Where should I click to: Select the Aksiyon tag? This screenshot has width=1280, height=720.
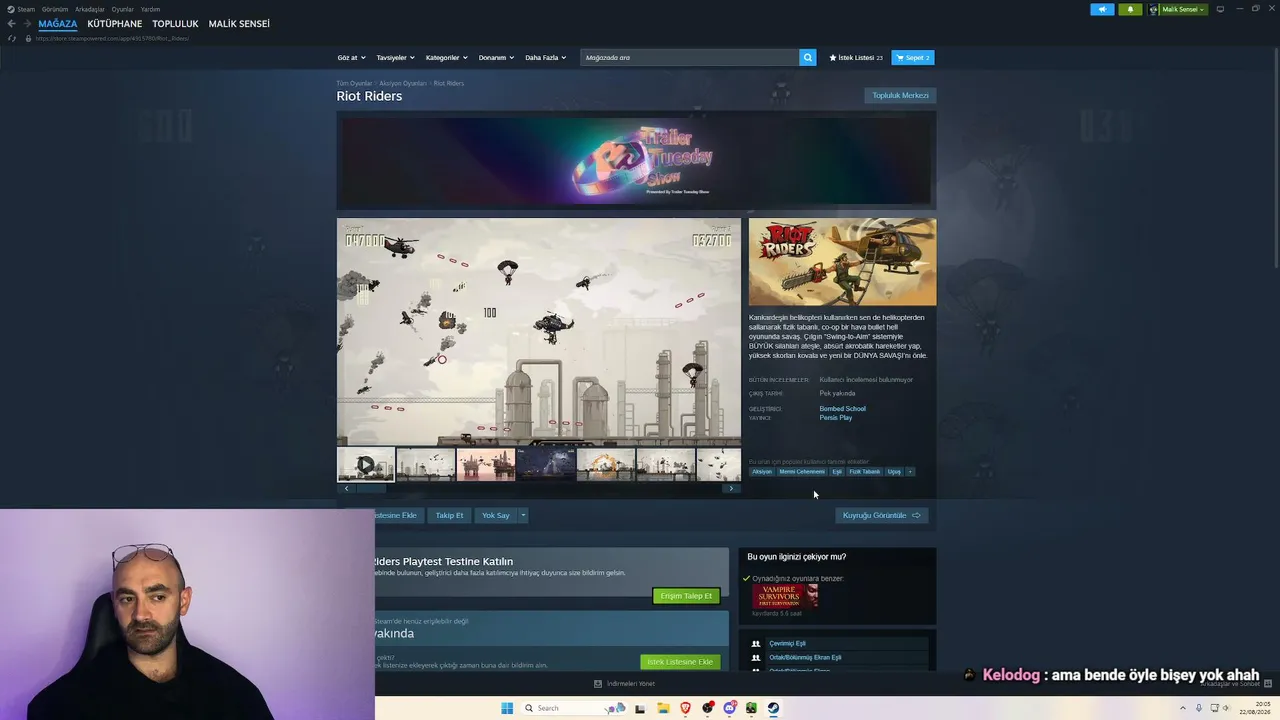762,471
